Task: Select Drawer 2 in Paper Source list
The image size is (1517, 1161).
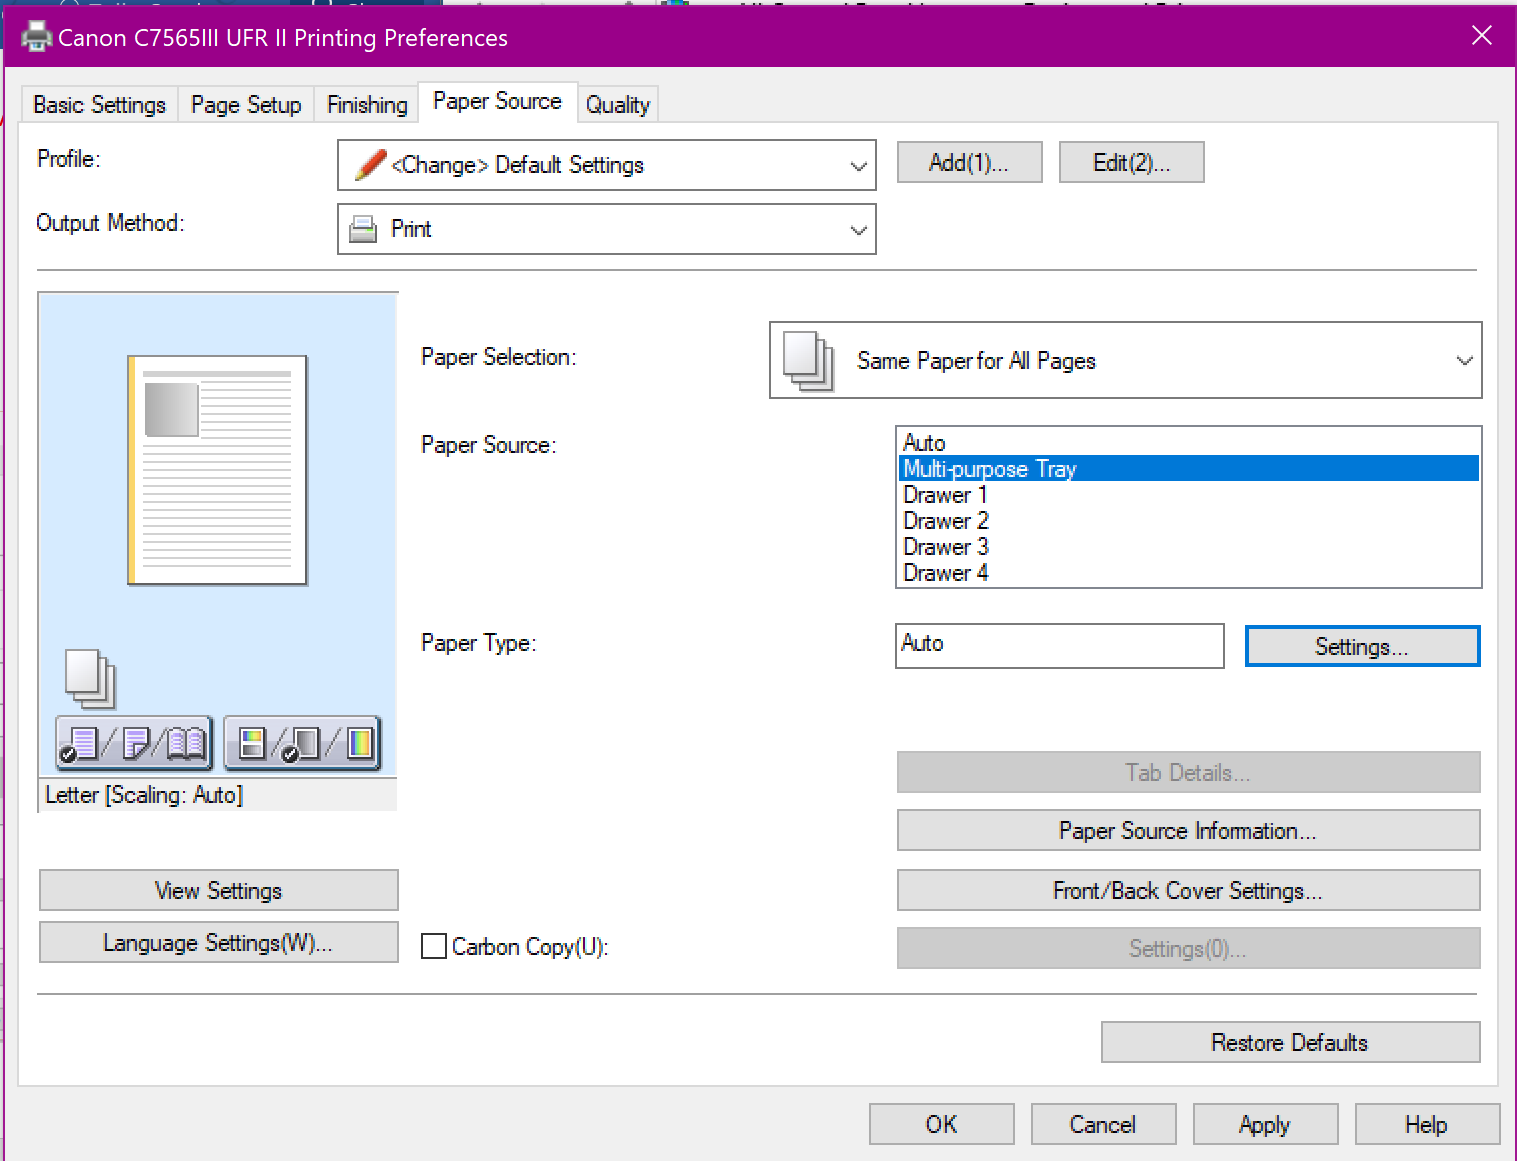Action: (x=1188, y=520)
